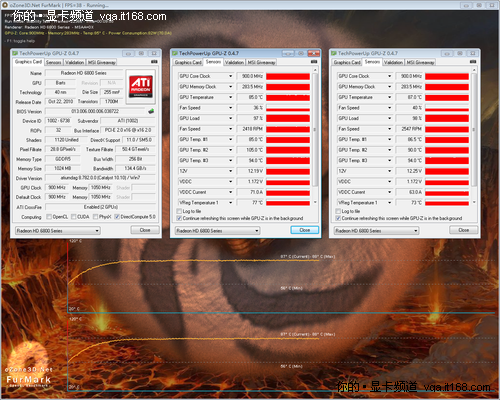This screenshot has width=500, height=400.
Task: Click the GPU-Z title icon of the middle window
Action: [174, 53]
